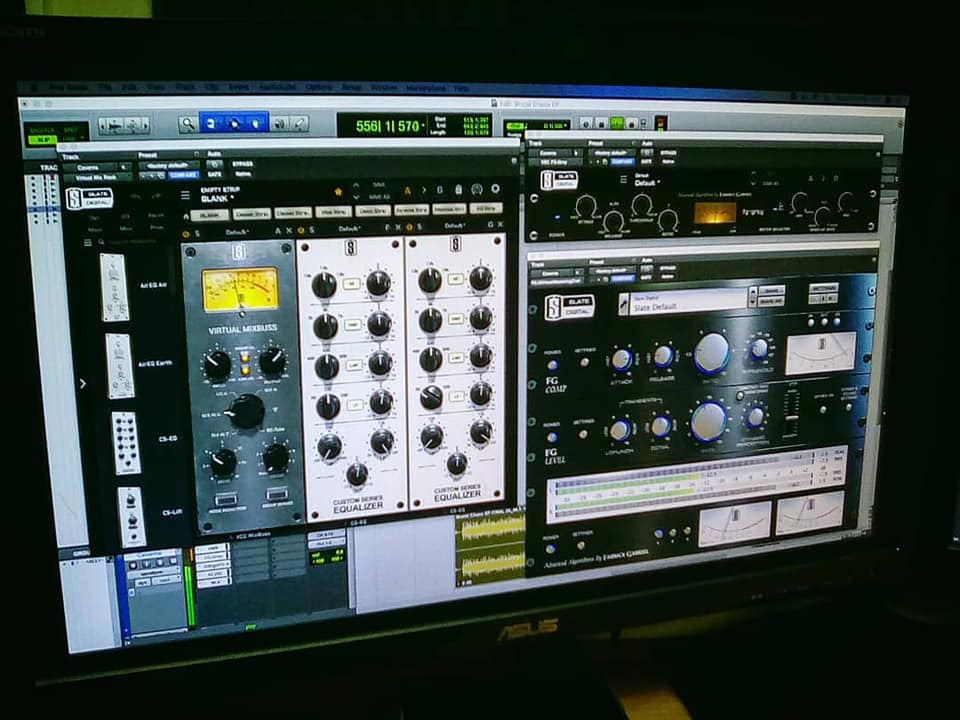This screenshot has height=720, width=960.
Task: Toggle Bypass on the Virtual Mix Rack plugin
Action: (243, 164)
